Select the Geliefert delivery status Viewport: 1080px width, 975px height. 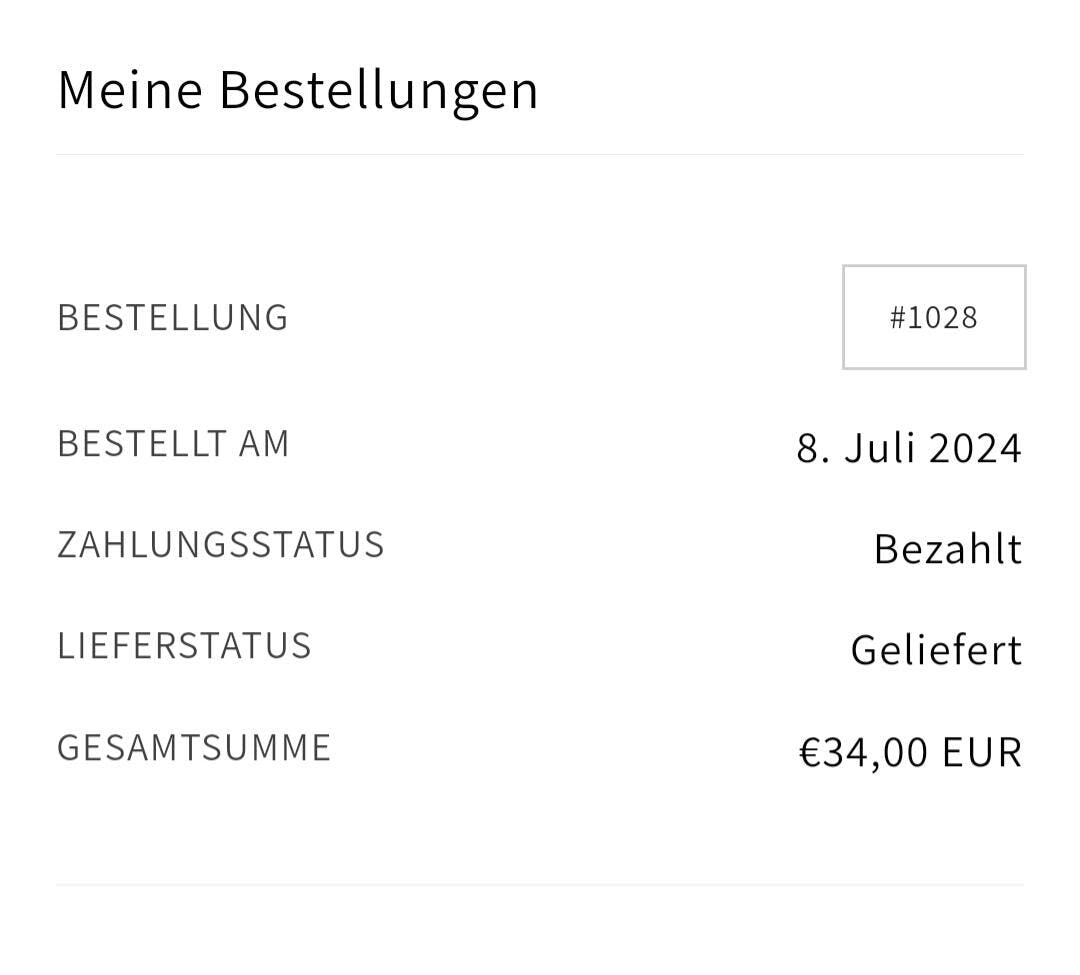tap(935, 650)
